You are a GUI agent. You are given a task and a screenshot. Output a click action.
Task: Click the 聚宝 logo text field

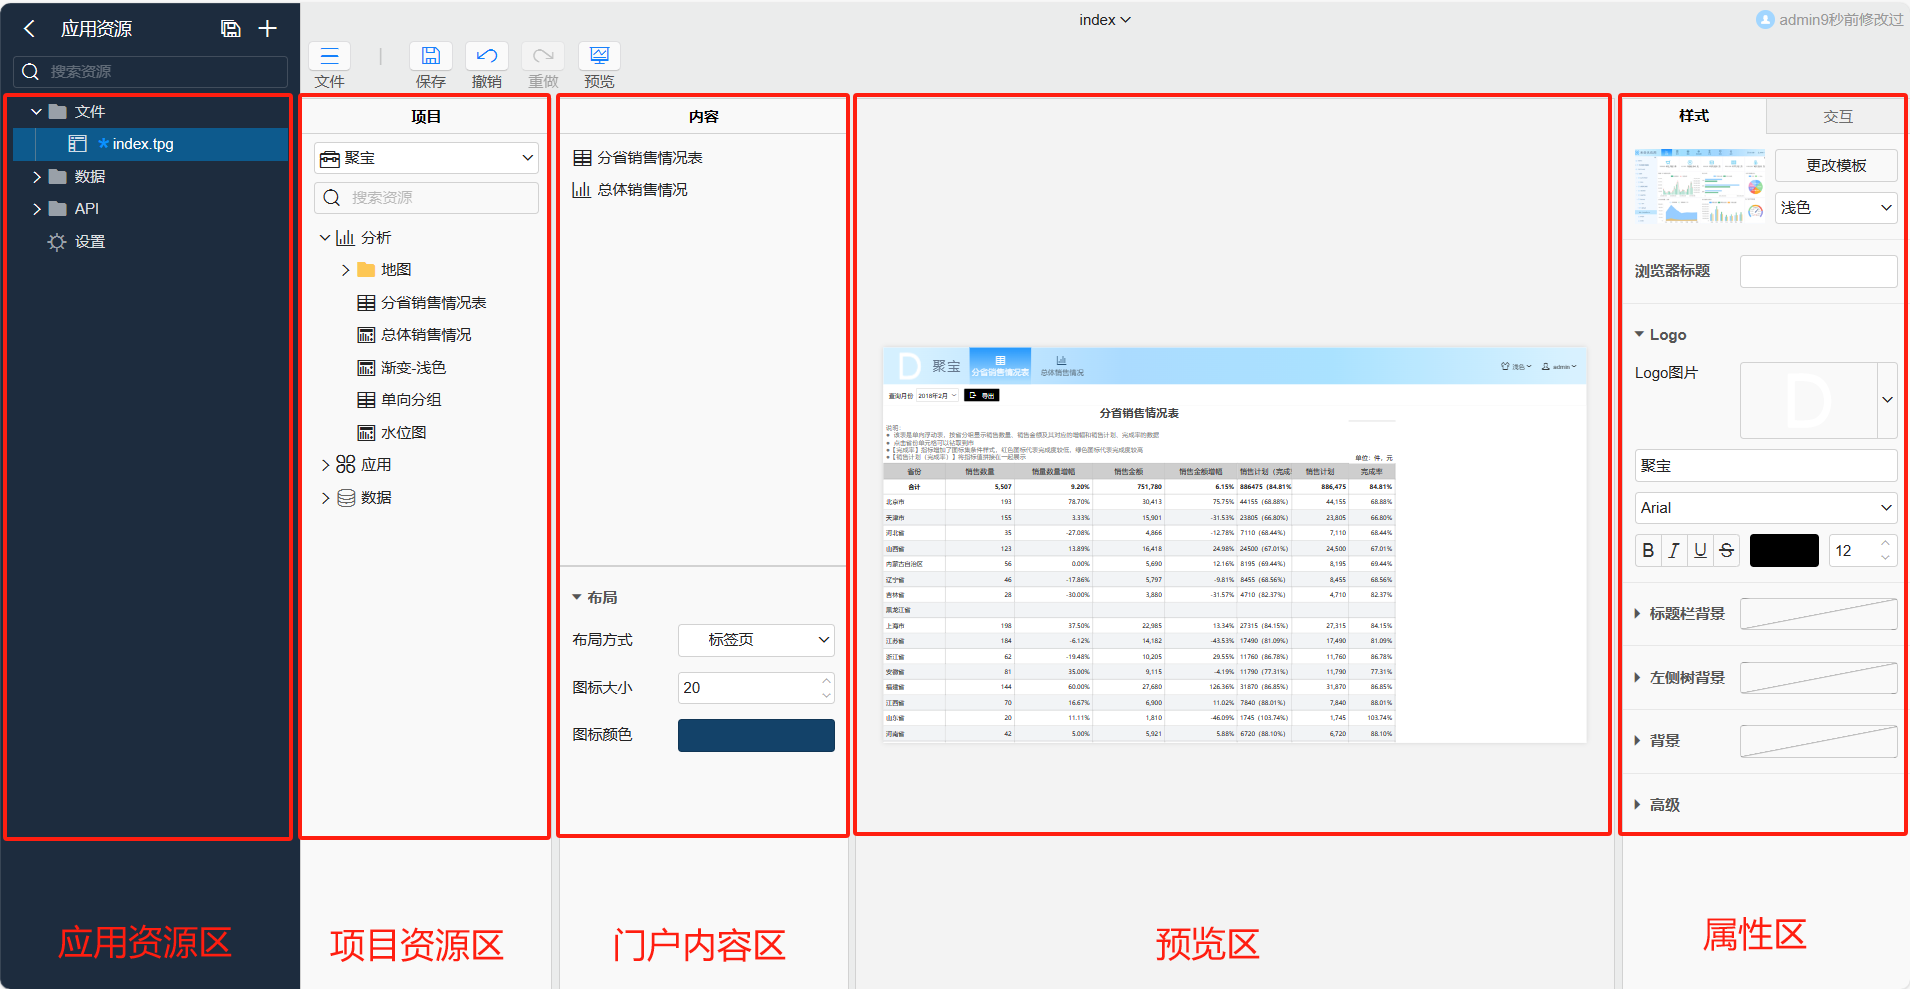(1766, 466)
